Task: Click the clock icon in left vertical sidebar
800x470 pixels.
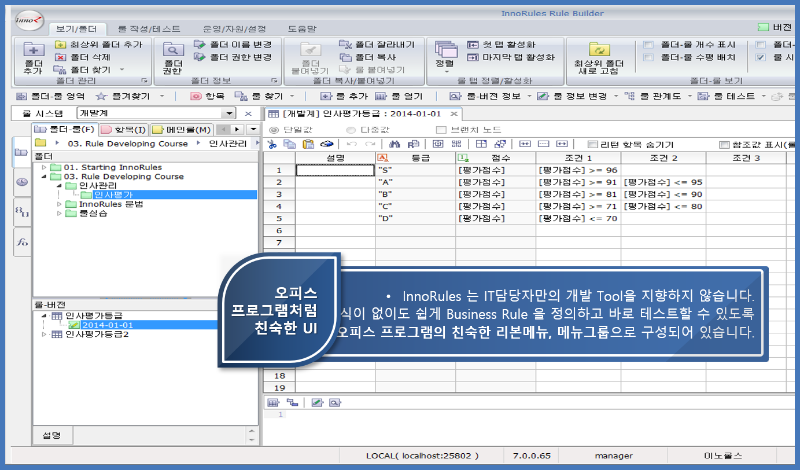Action: point(21,182)
